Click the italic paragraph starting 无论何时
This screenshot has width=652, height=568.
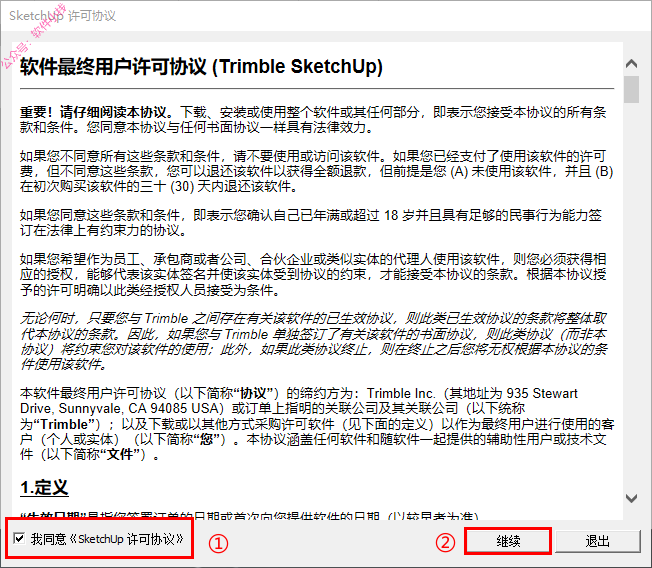[314, 341]
